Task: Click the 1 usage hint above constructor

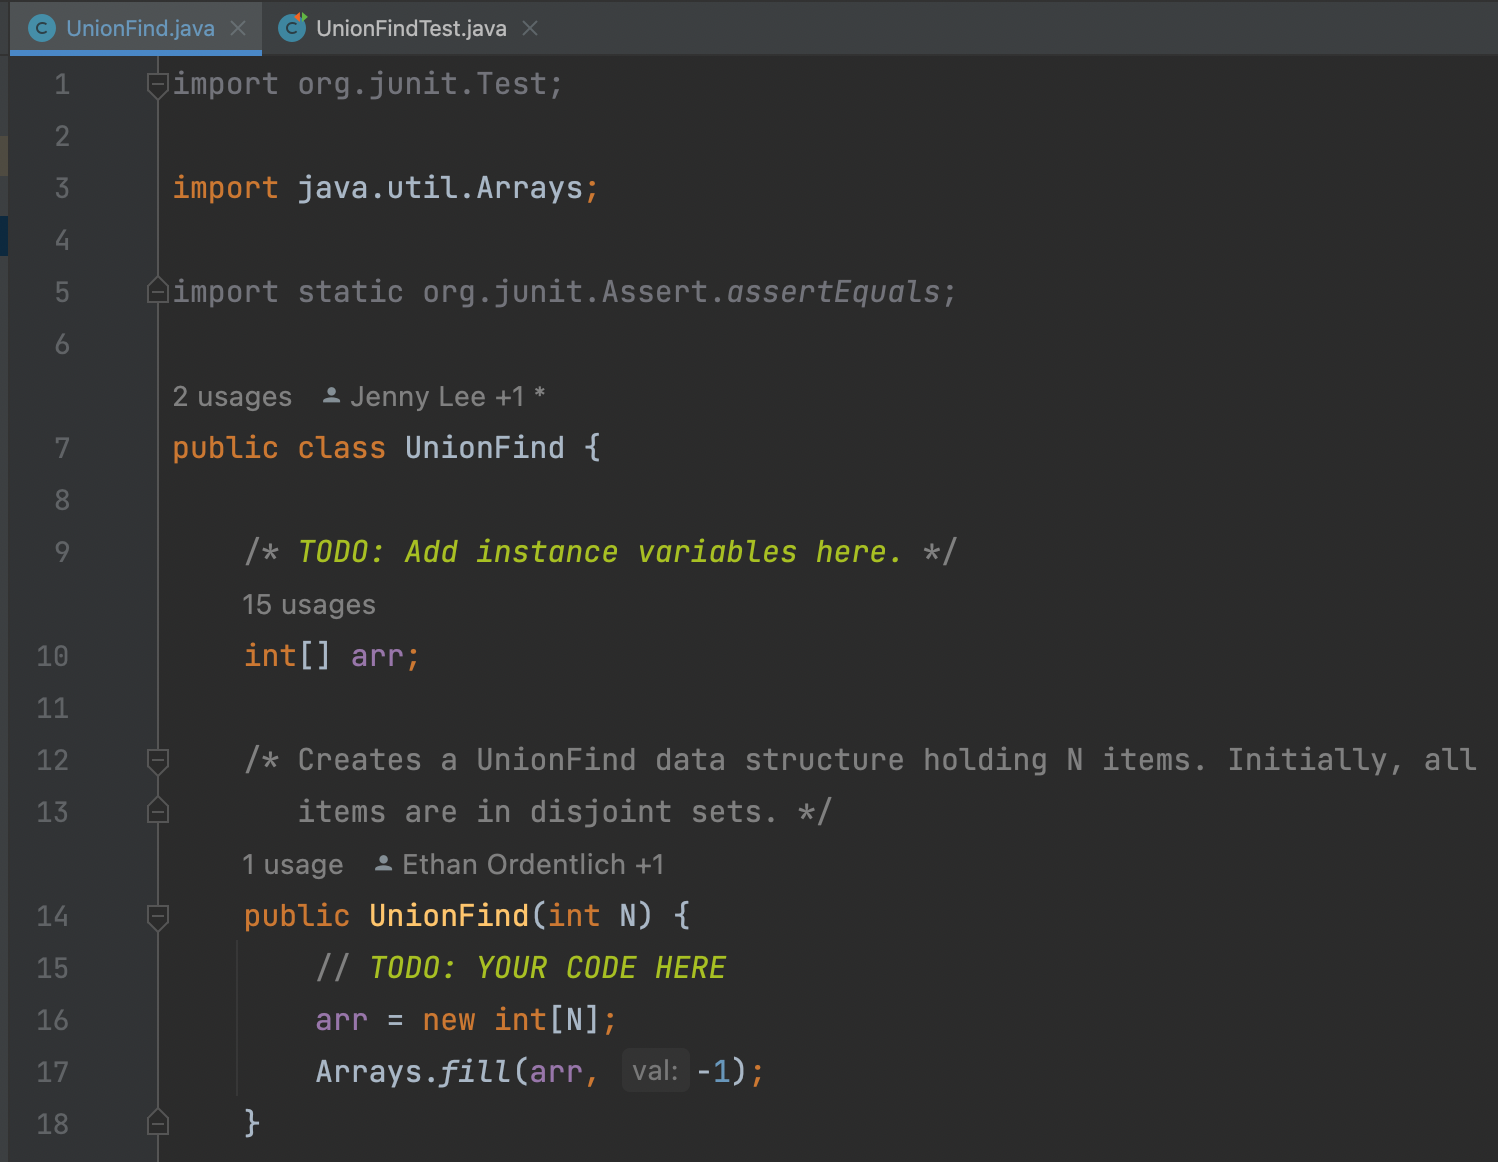Action: (x=292, y=865)
